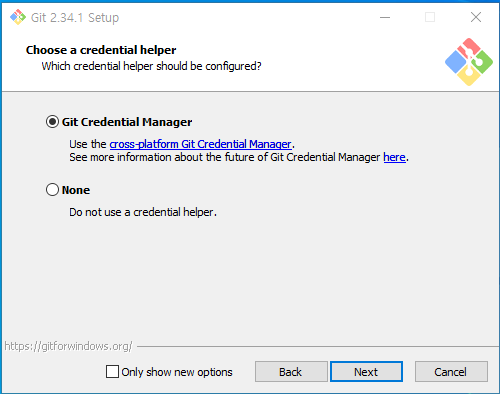Click the greyed-out maximize window button
This screenshot has height=394, width=500.
click(430, 17)
